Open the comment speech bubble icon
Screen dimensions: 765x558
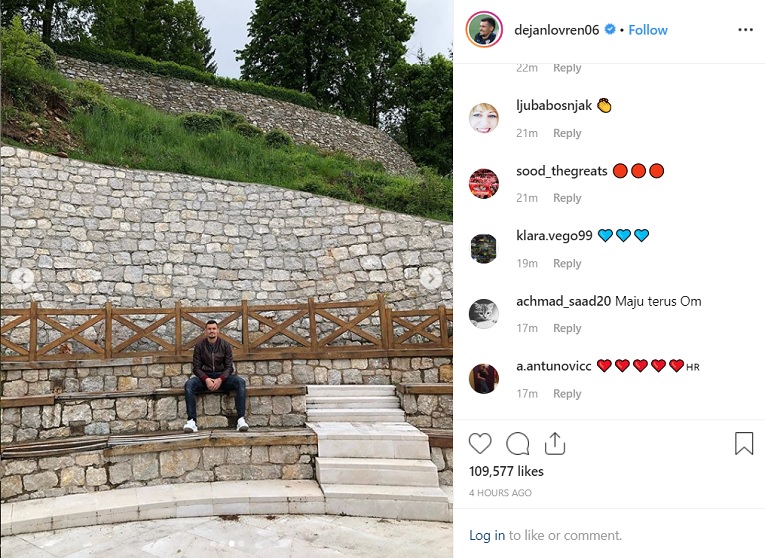click(x=518, y=443)
